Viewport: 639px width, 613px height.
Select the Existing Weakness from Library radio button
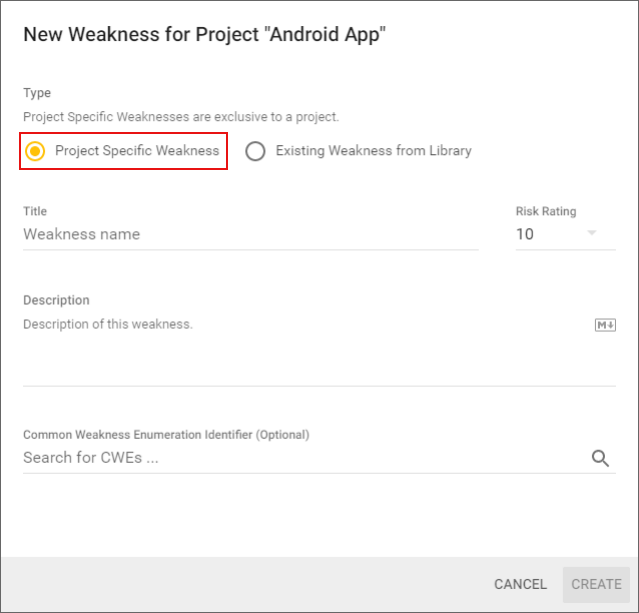256,151
